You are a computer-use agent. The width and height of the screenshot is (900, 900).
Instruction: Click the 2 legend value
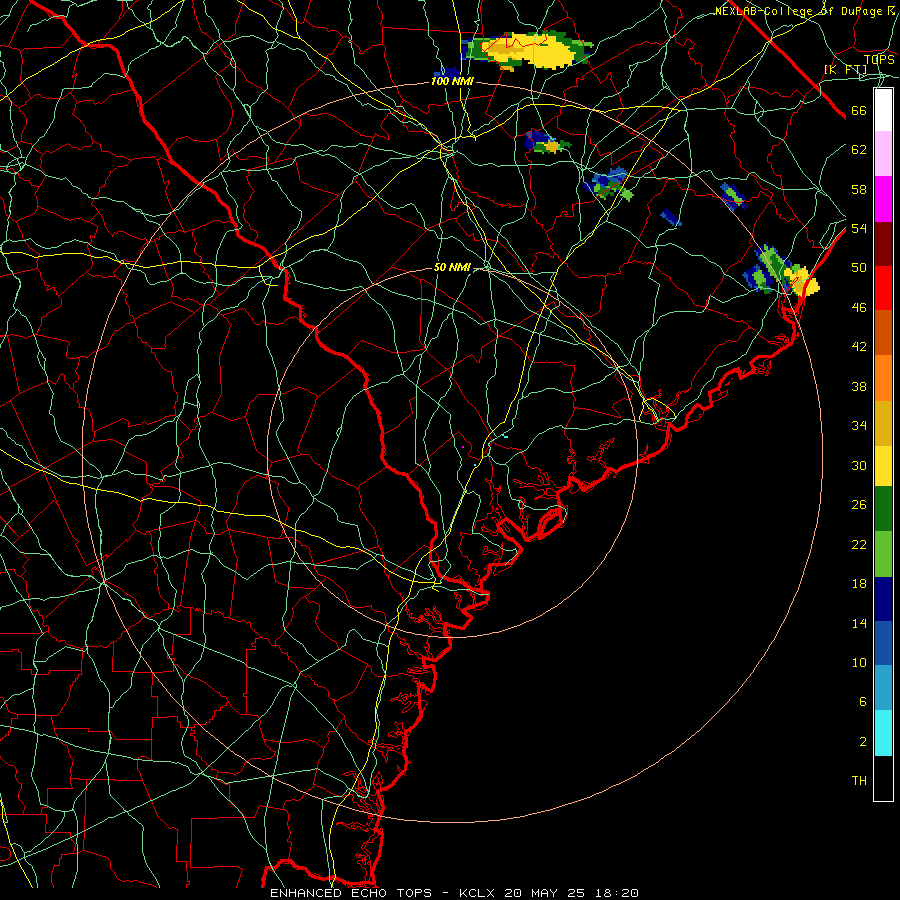tap(863, 742)
